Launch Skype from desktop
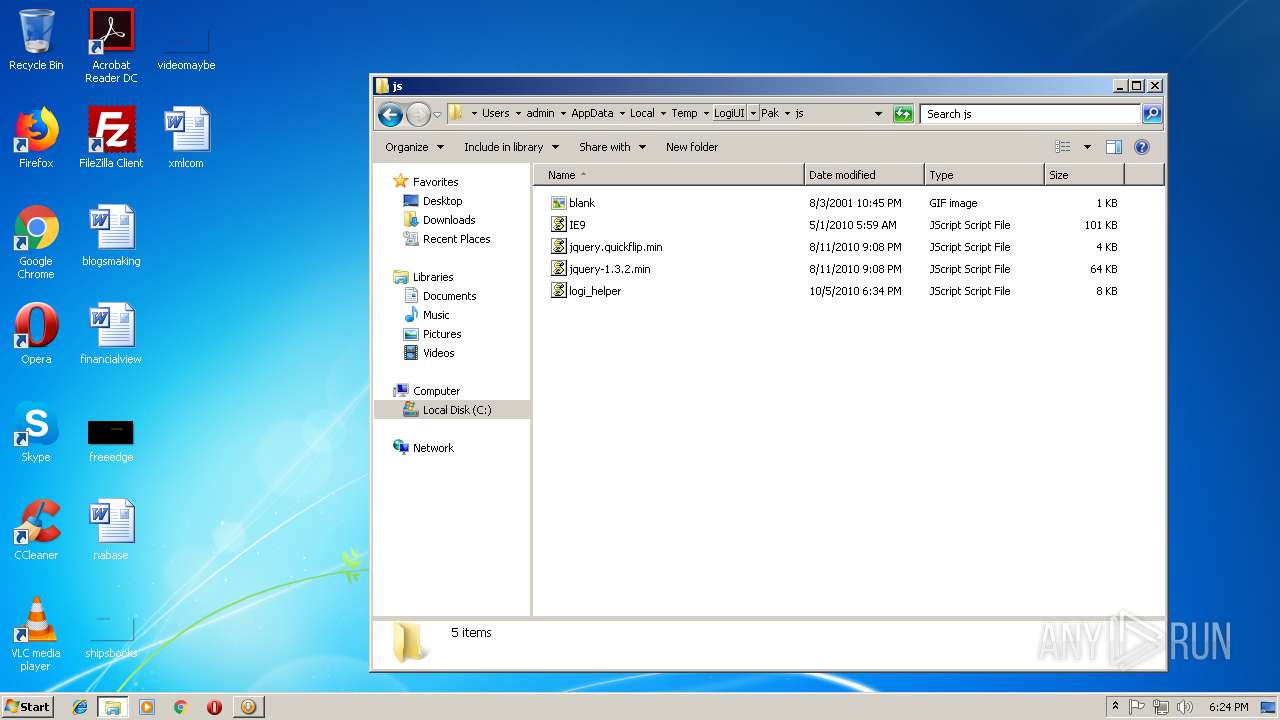 (x=36, y=432)
